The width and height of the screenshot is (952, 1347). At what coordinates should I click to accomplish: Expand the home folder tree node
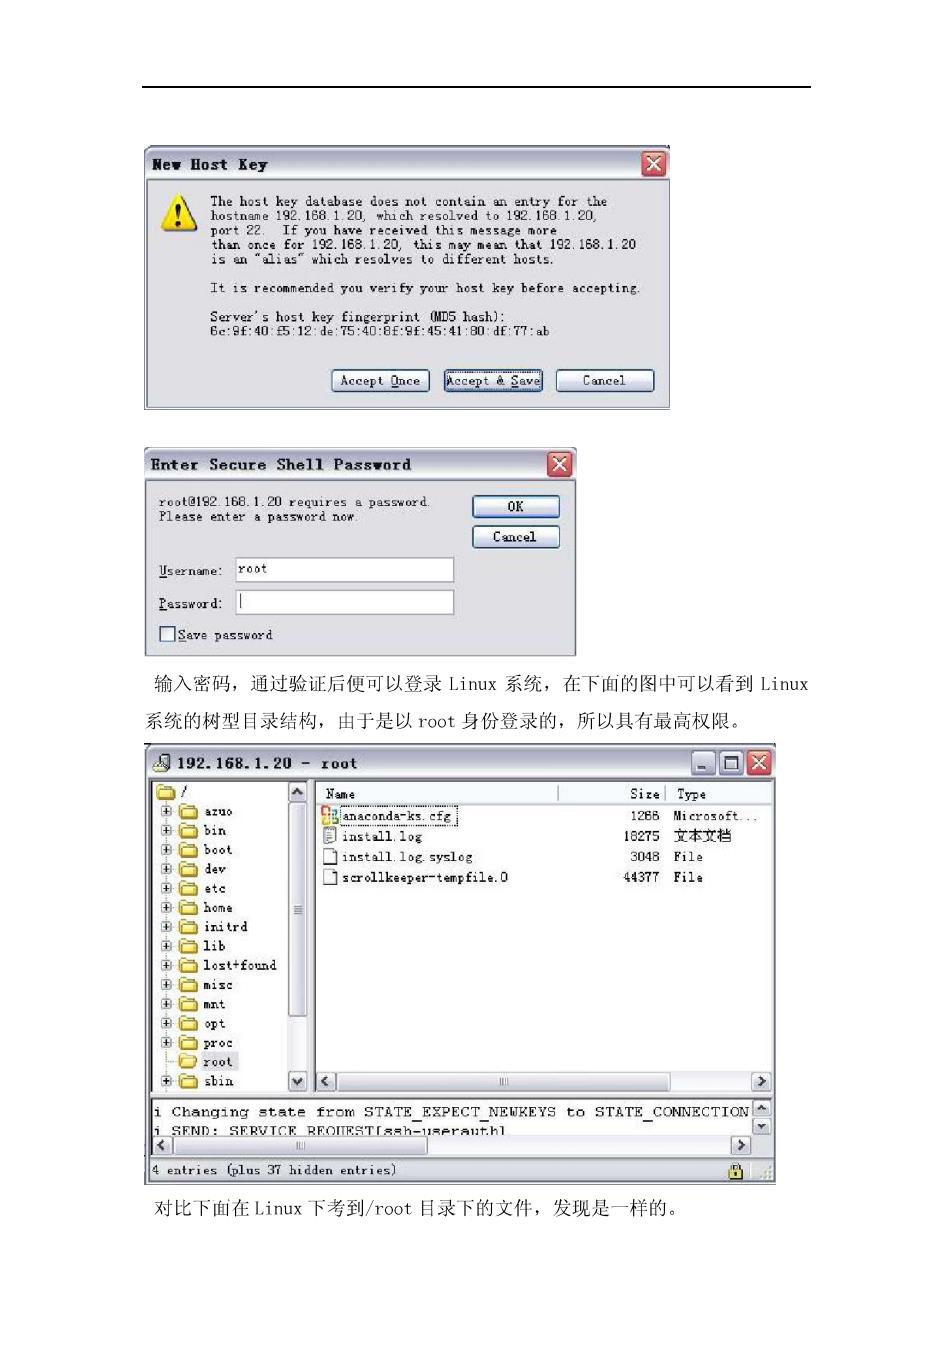tap(167, 908)
